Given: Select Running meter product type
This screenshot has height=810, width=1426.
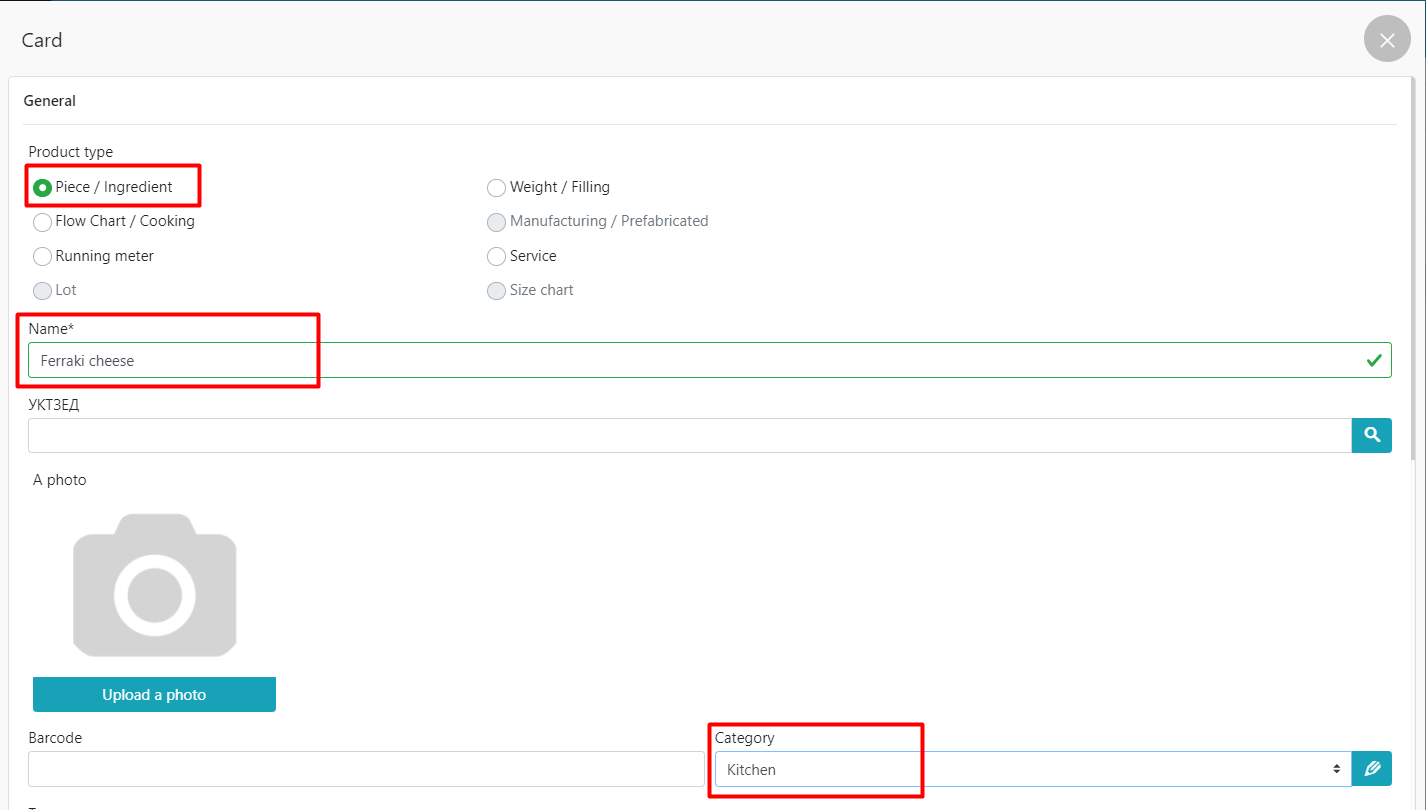Looking at the screenshot, I should (x=43, y=257).
